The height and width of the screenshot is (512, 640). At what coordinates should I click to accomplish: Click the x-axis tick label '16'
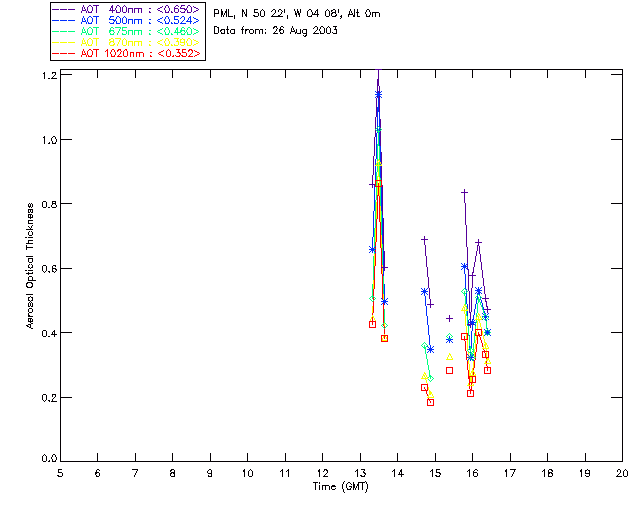473,473
